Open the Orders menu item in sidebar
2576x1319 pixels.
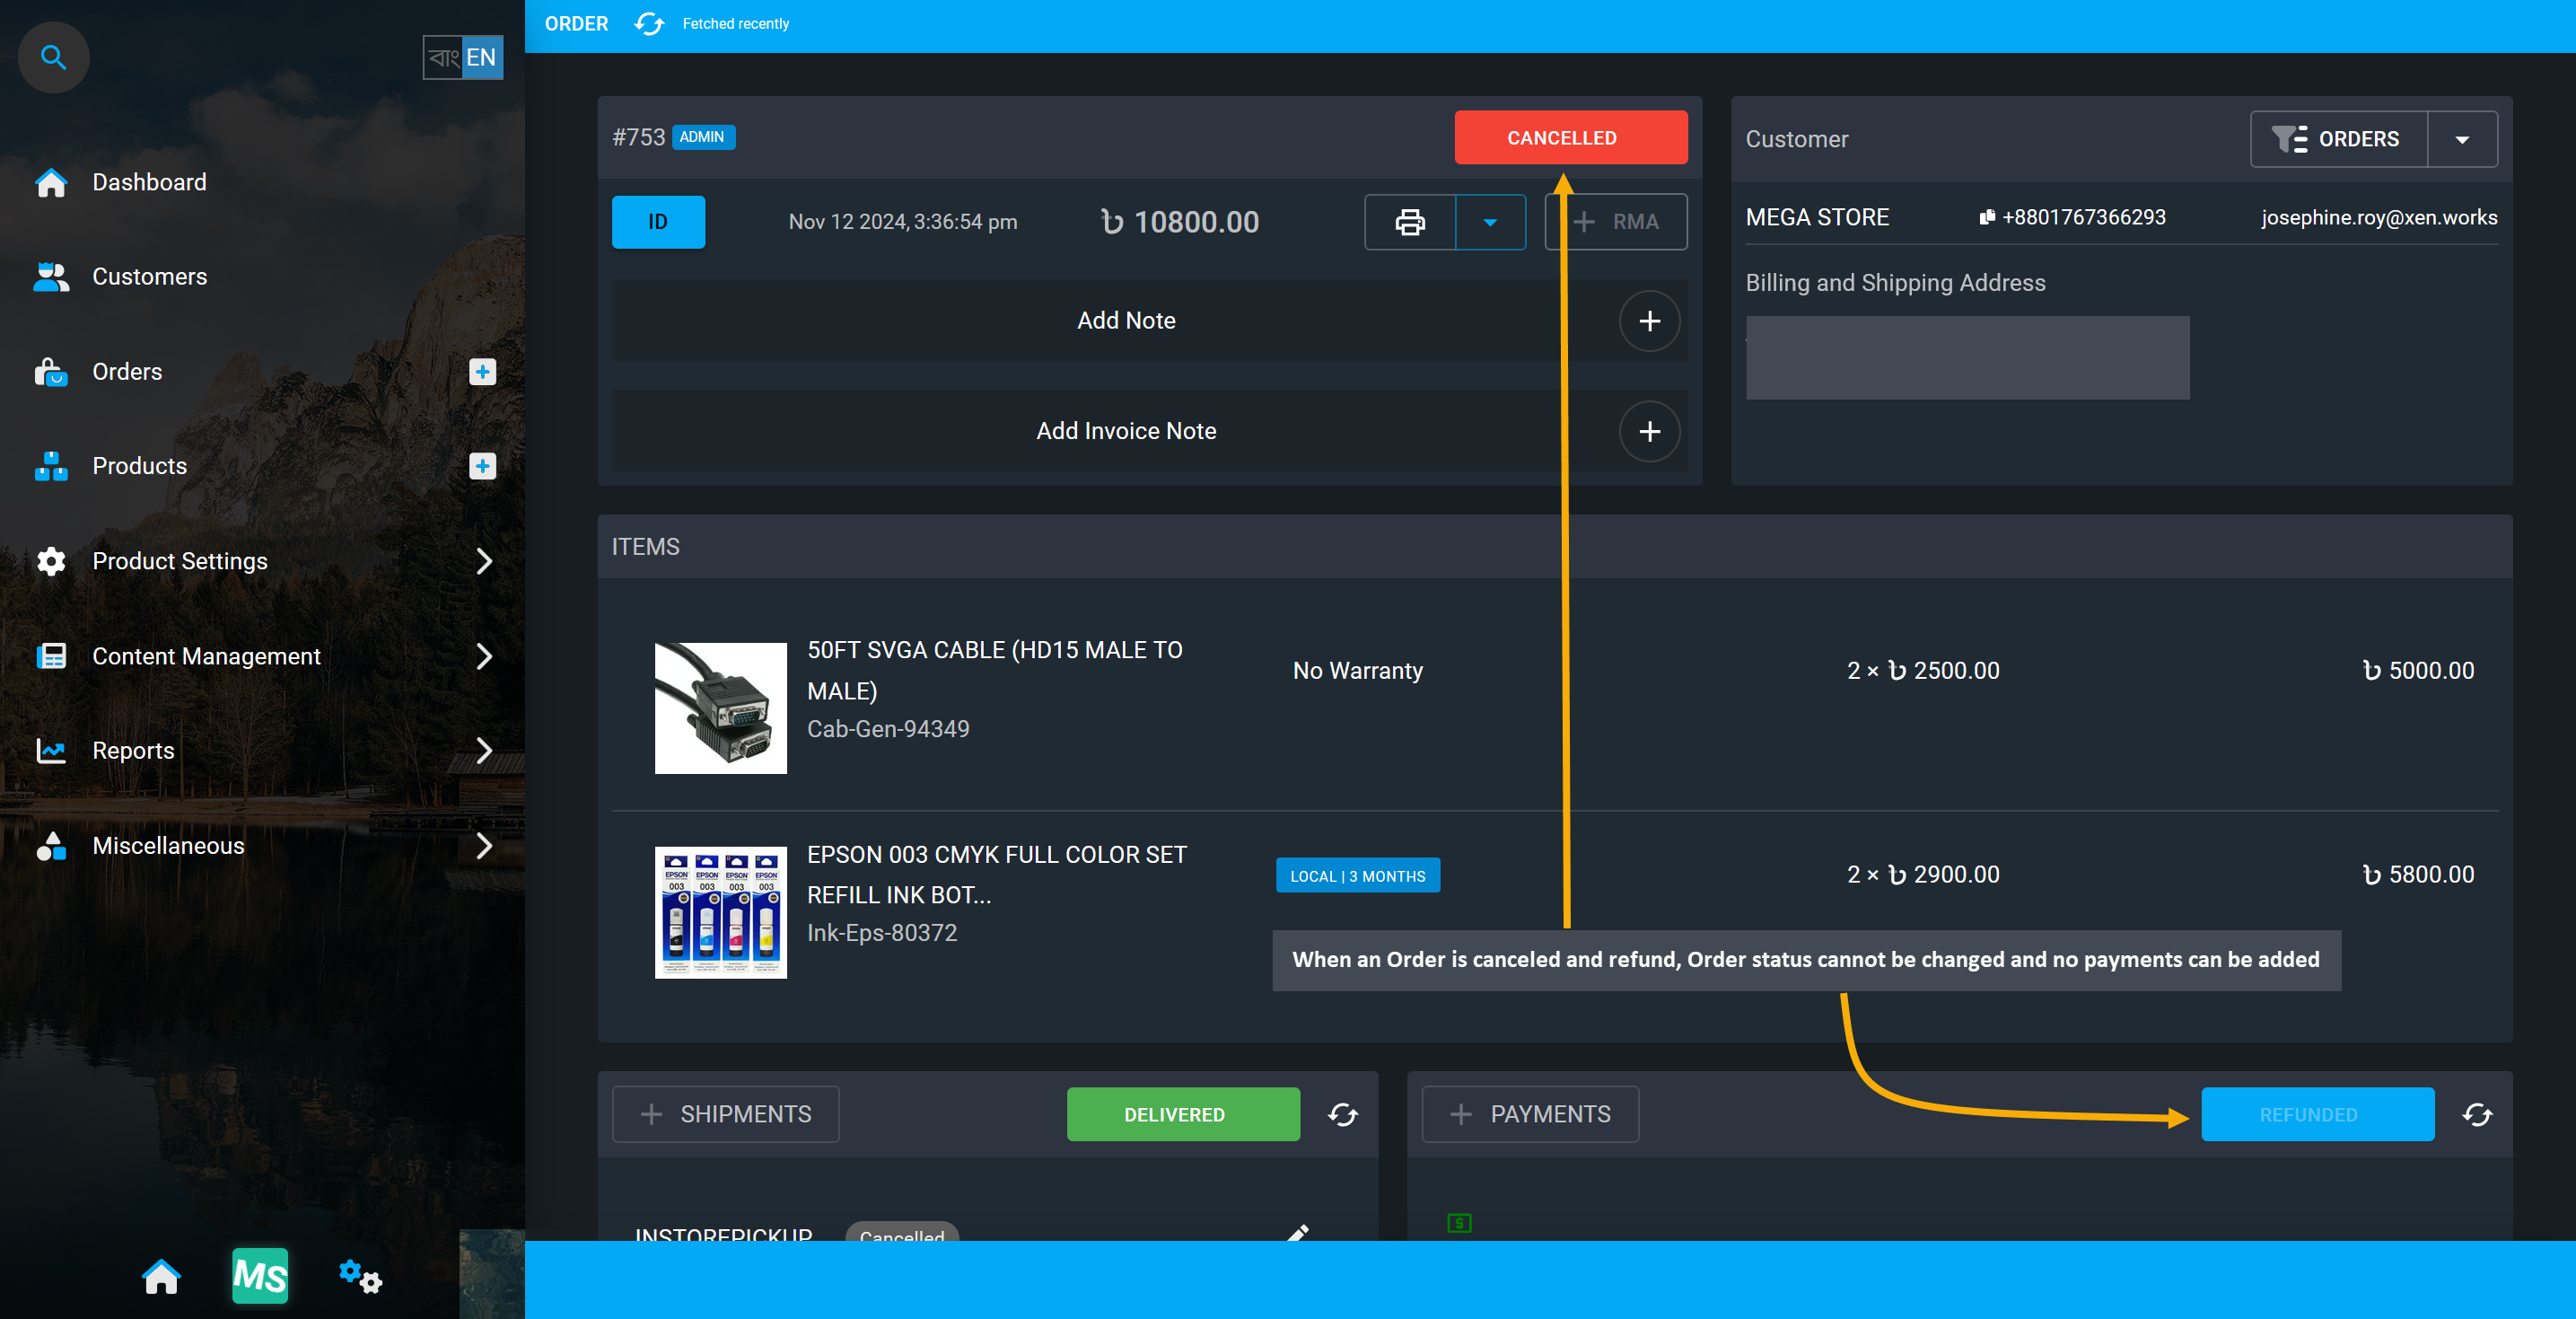click(x=127, y=370)
